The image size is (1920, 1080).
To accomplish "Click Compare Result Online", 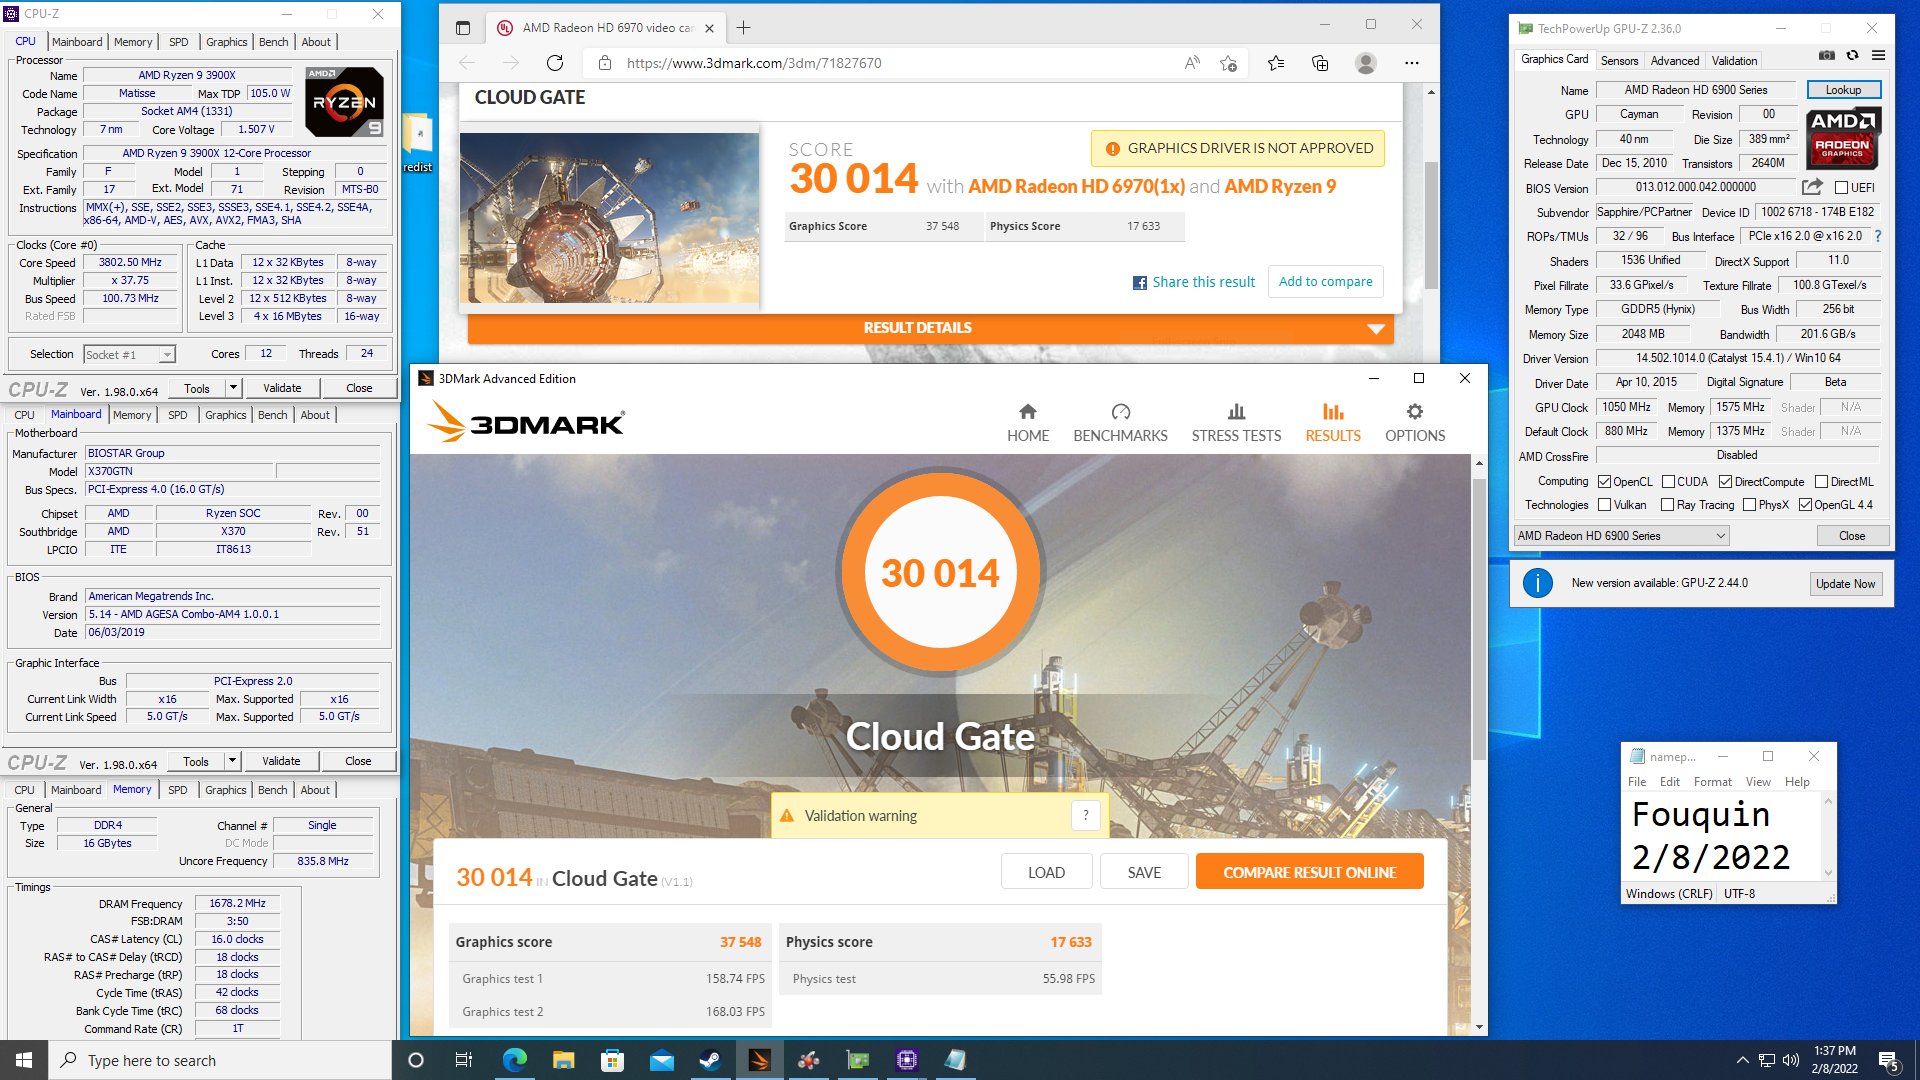I will coord(1309,872).
